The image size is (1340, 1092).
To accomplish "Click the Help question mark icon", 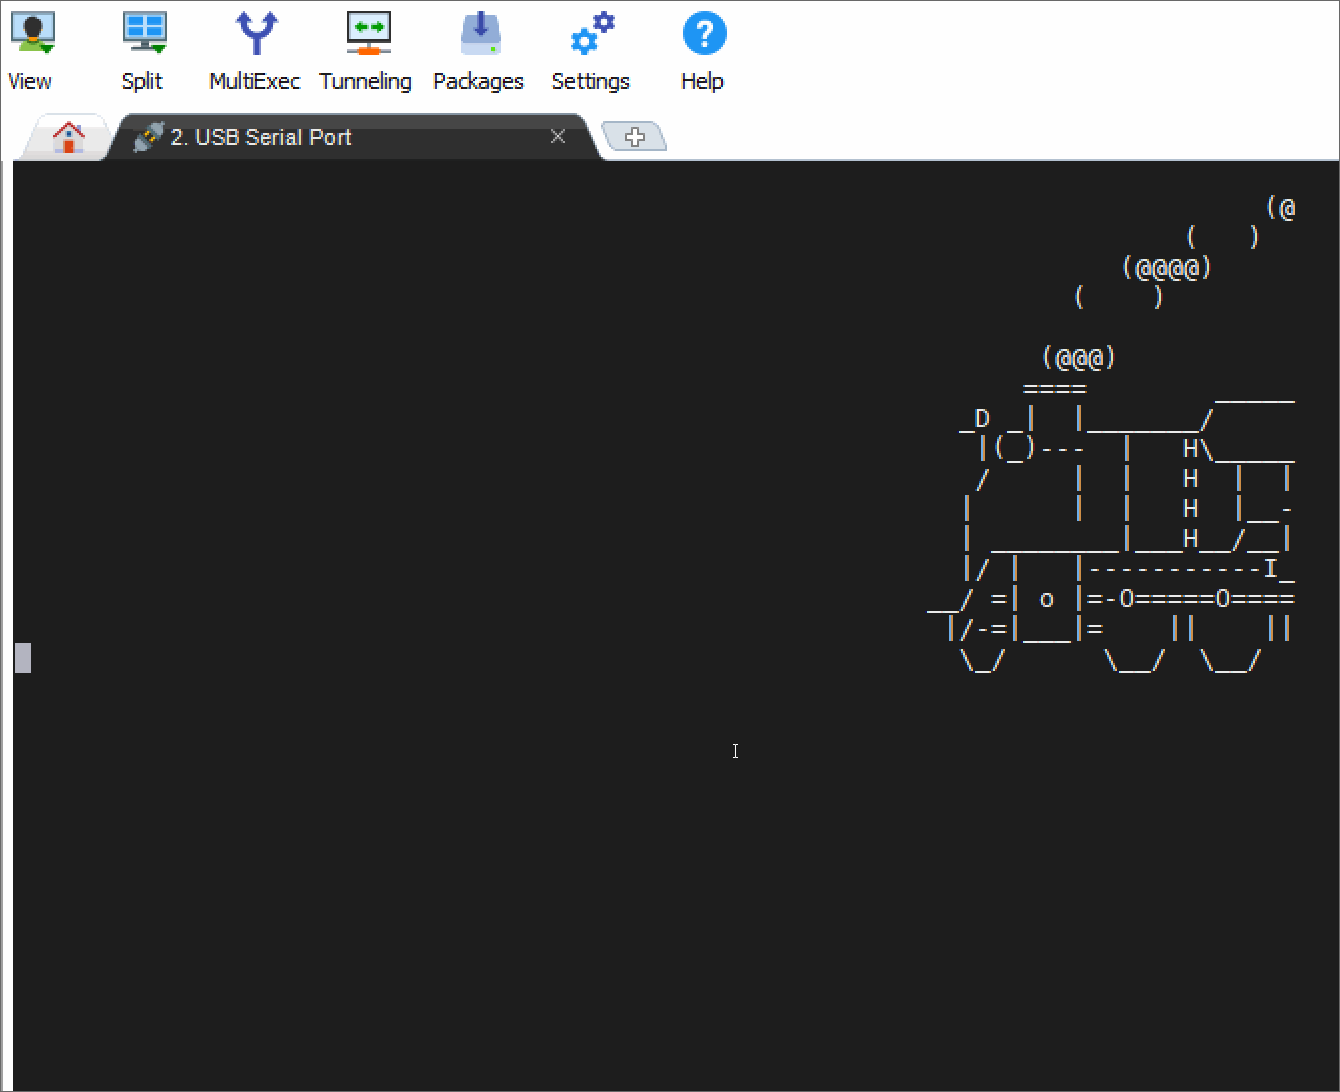I will click(704, 34).
